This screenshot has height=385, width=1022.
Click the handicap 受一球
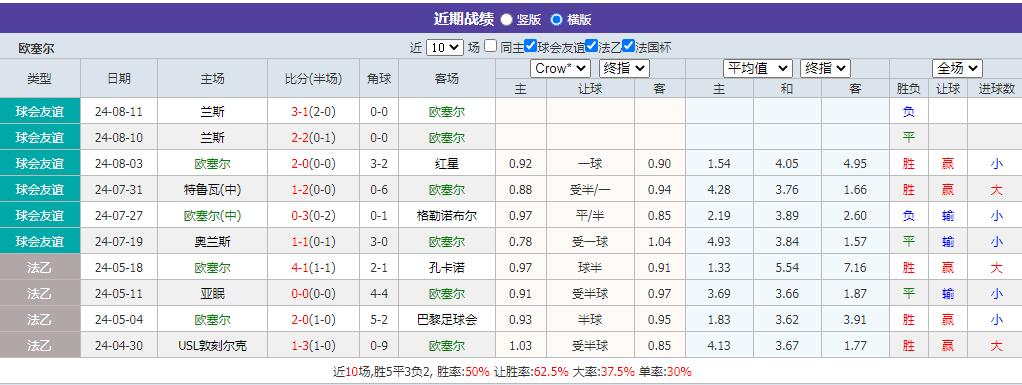pyautogui.click(x=590, y=242)
